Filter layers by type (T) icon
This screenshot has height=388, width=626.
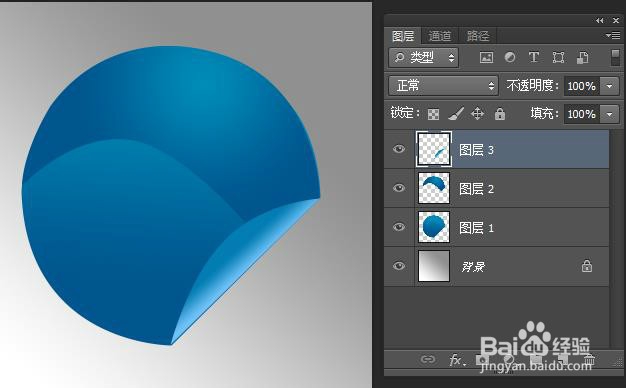click(x=534, y=57)
